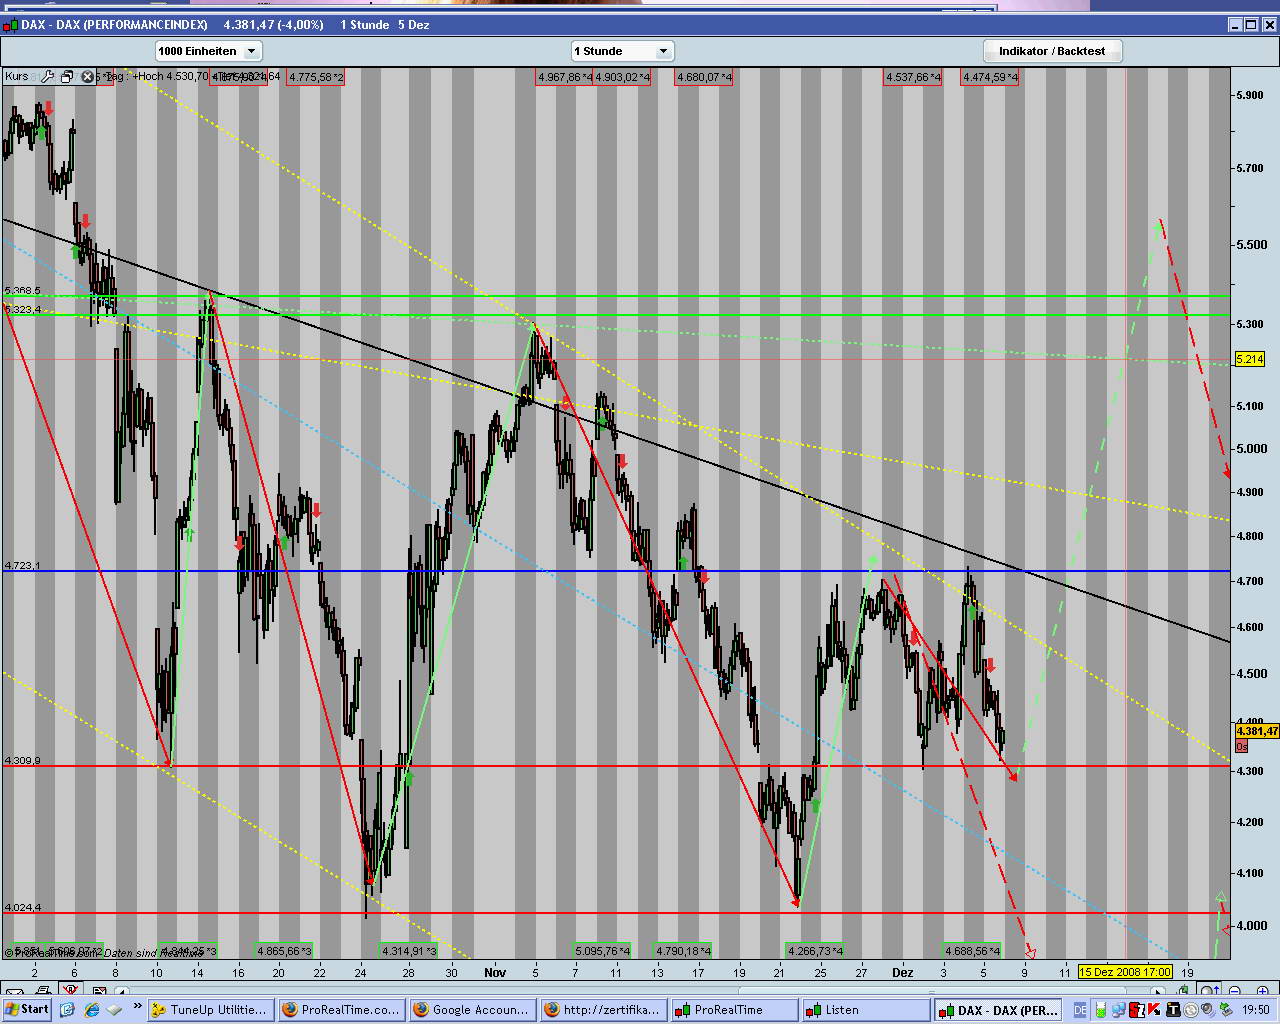
Task: Click the 'Dez' month label on time axis
Action: [903, 972]
